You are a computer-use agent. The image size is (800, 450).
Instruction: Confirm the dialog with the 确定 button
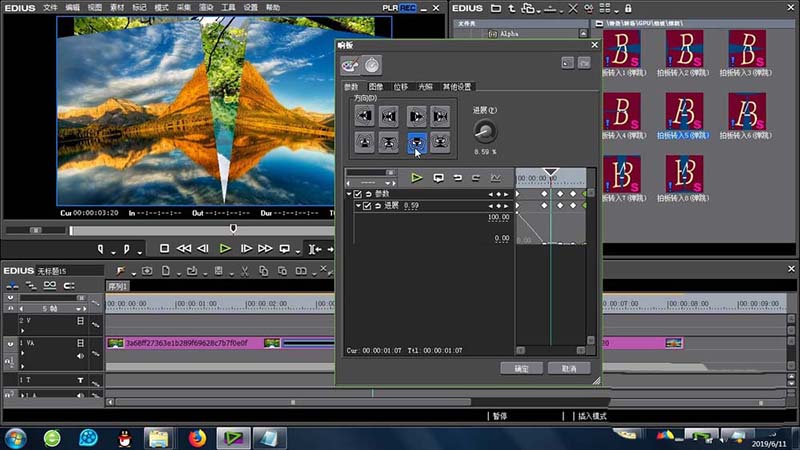click(x=521, y=368)
